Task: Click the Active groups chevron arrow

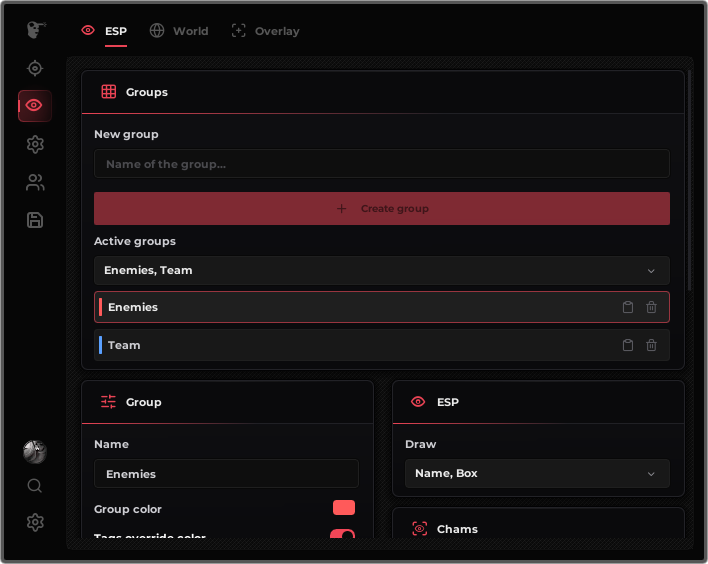Action: [651, 271]
